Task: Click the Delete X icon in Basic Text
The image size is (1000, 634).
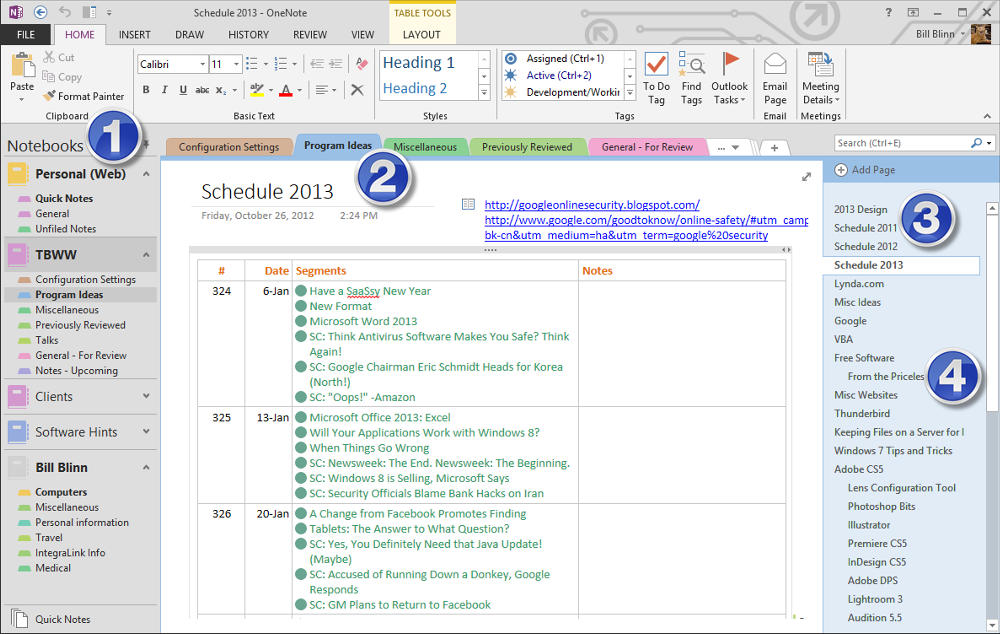Action: click(357, 90)
